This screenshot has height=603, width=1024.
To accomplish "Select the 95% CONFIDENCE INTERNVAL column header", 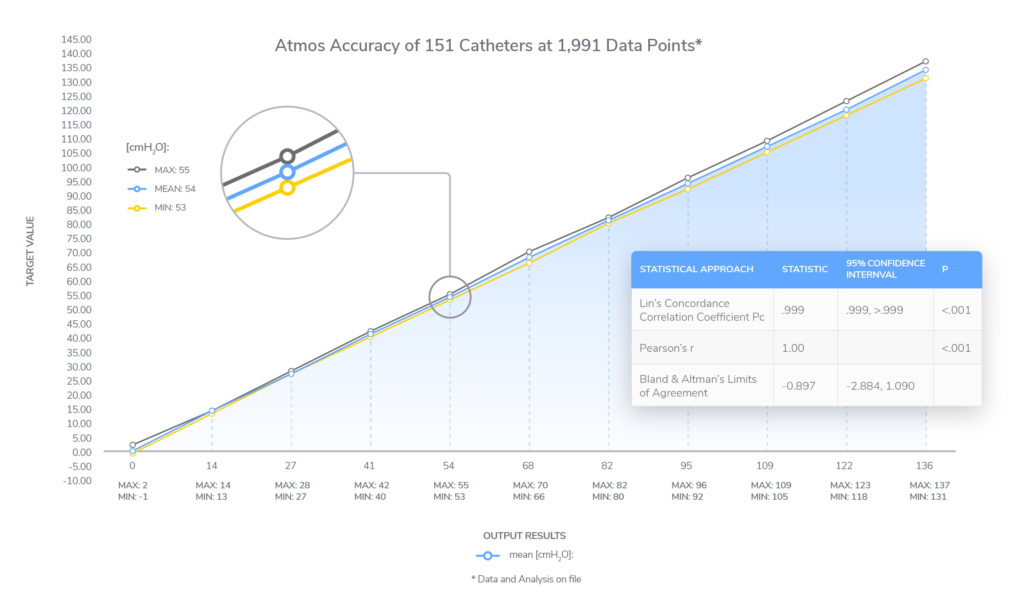I will 883,269.
